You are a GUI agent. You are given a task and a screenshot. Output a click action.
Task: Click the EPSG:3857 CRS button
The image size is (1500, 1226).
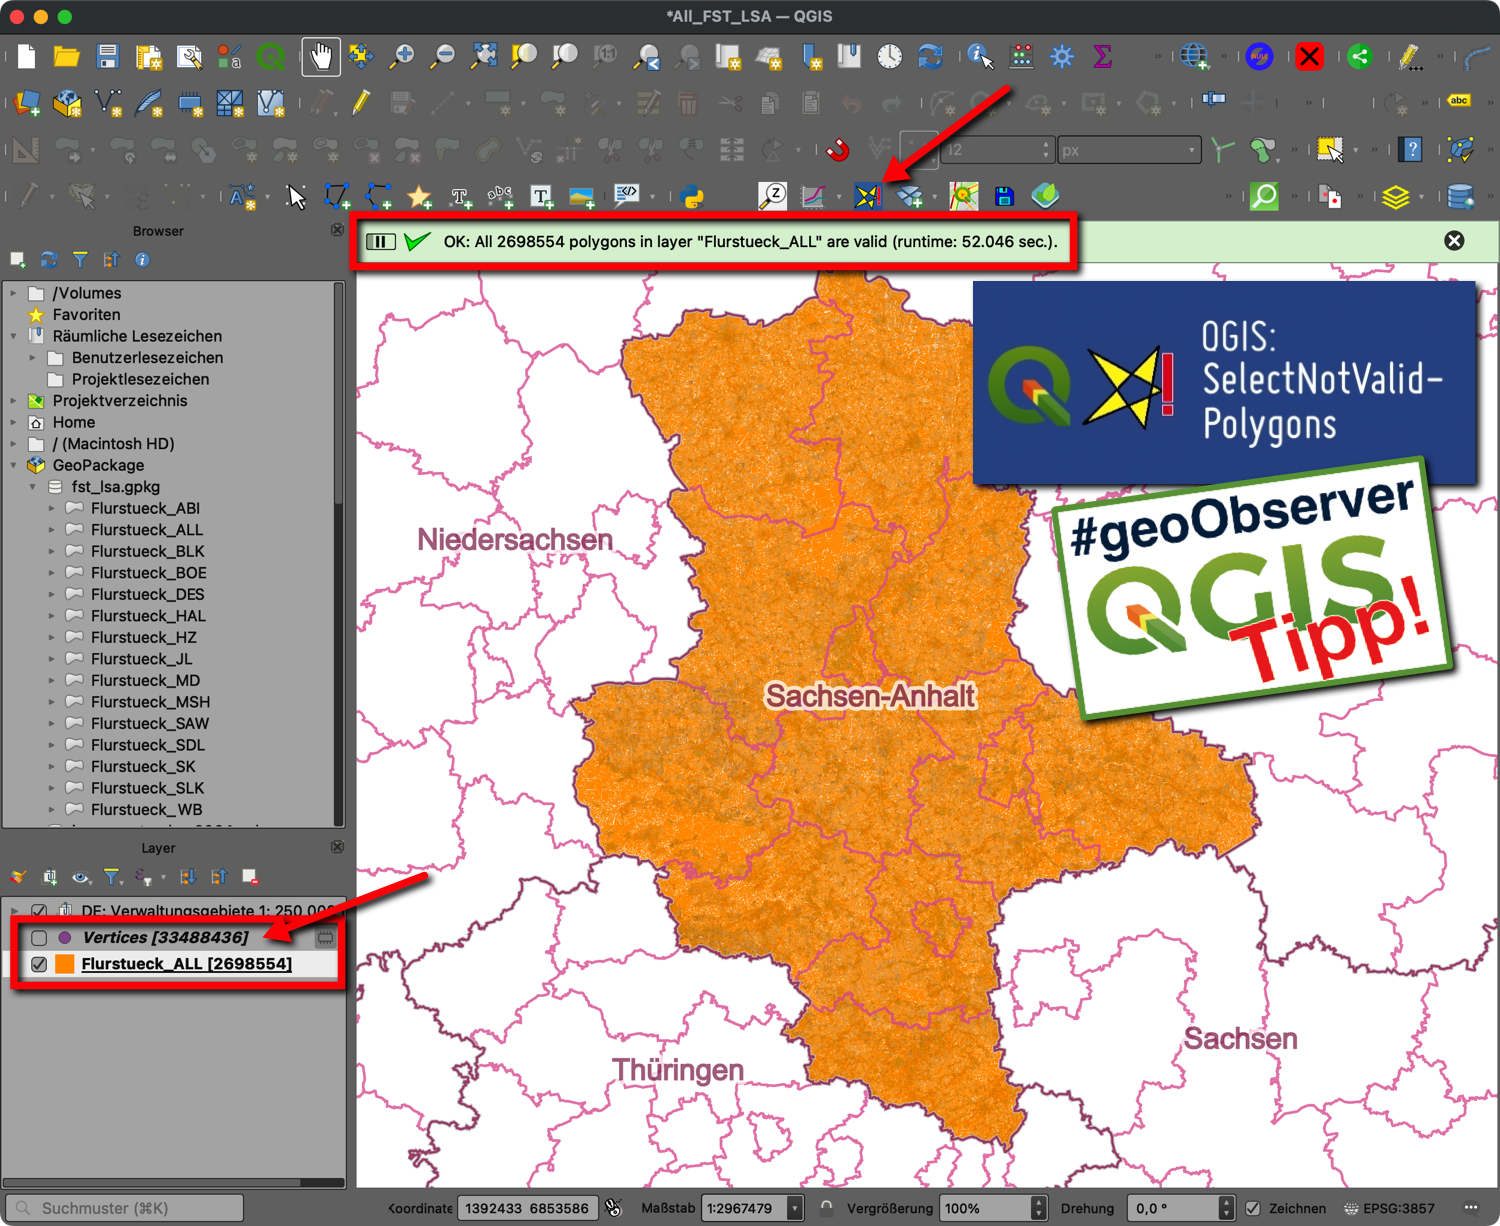click(x=1389, y=1208)
